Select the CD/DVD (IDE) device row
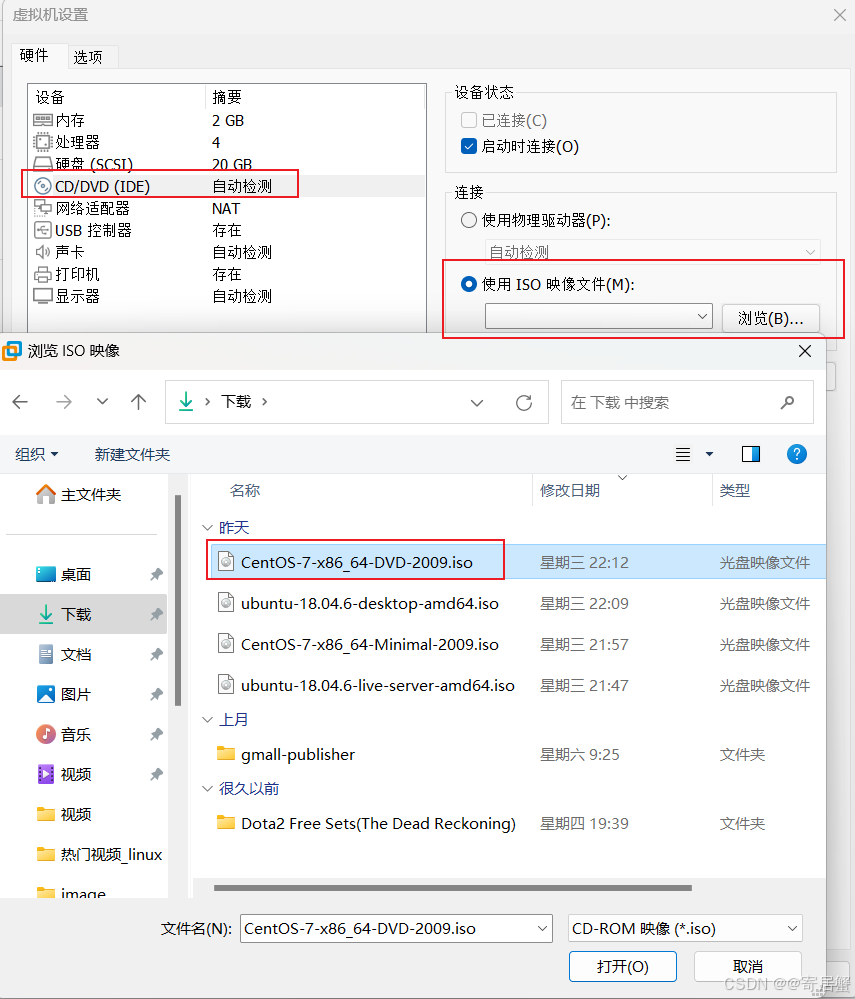Screen dimensions: 855x999 228,186
